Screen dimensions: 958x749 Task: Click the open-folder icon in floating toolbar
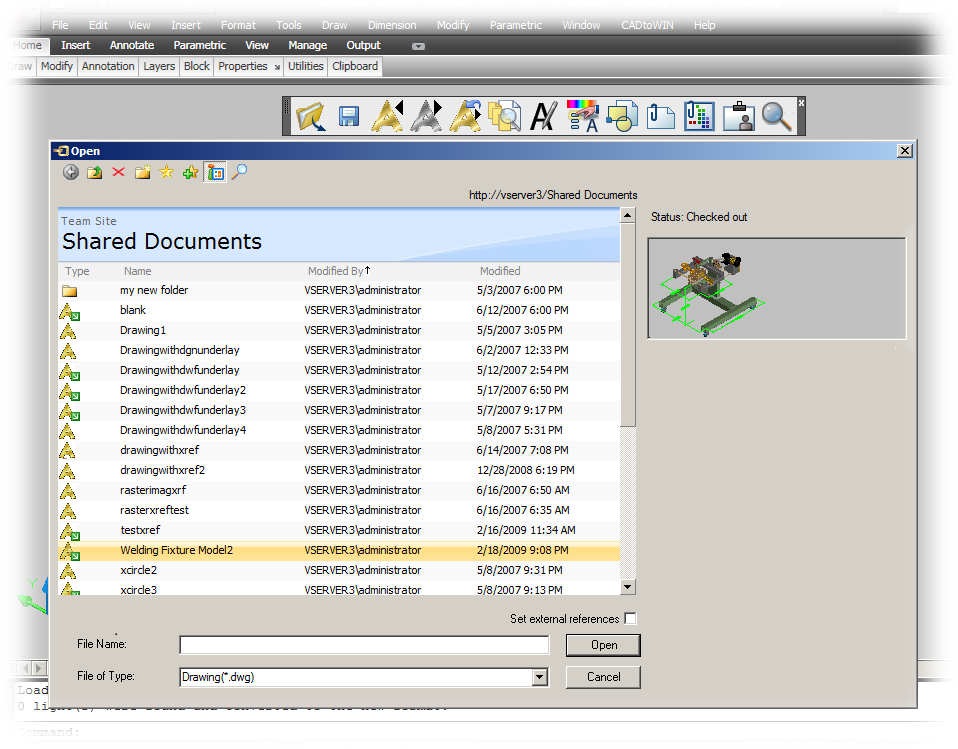click(310, 116)
